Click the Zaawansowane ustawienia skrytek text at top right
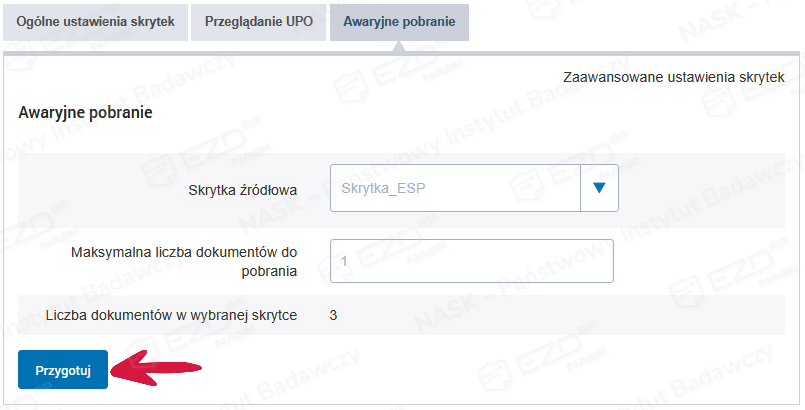The width and height of the screenshot is (805, 410). 673,77
